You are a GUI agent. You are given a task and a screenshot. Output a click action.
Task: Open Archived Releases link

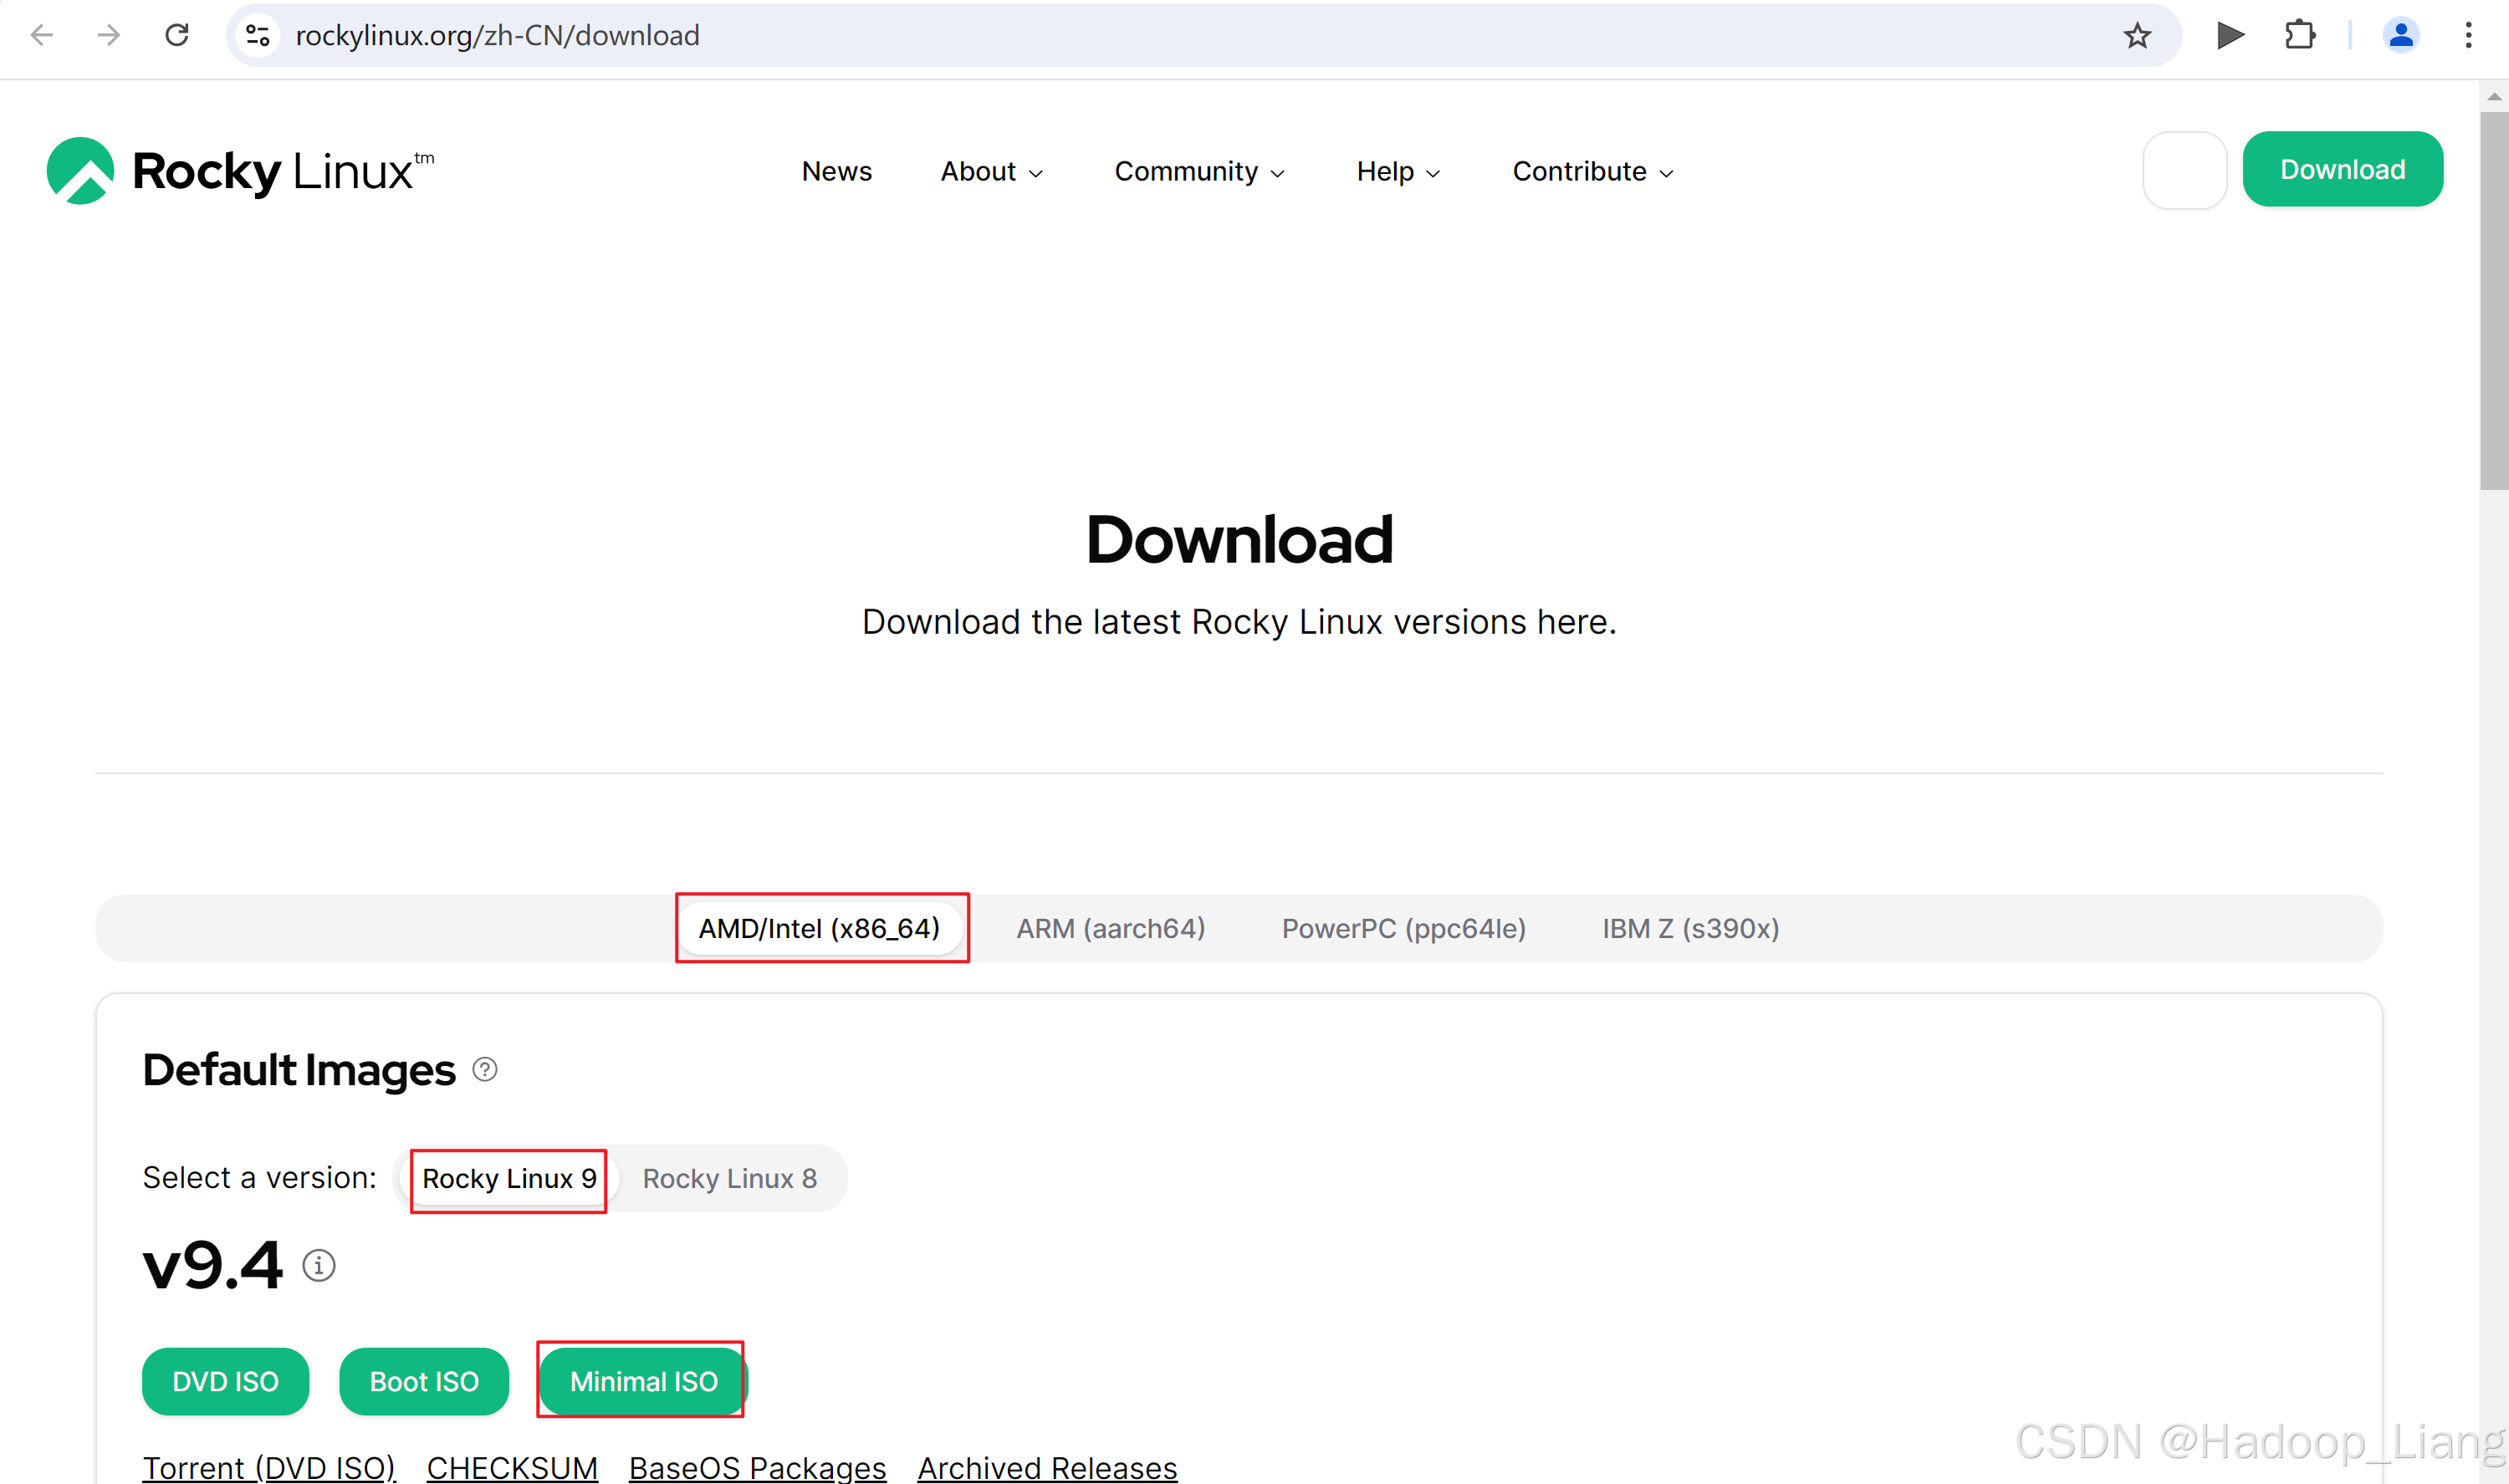[1047, 1468]
